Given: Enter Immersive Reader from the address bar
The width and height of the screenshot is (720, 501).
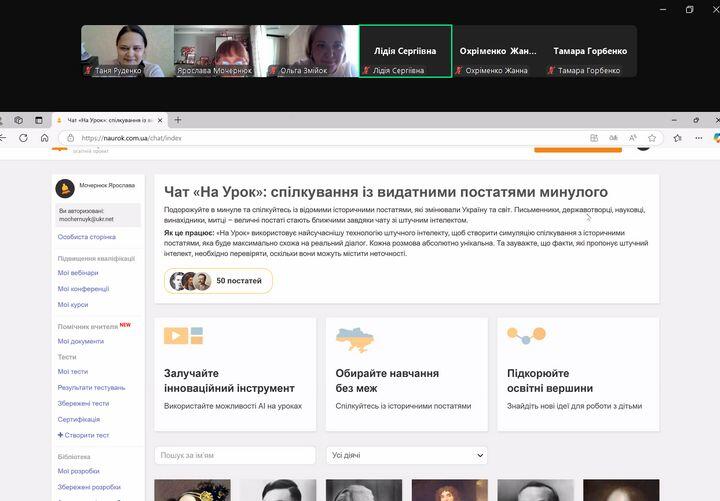Looking at the screenshot, I should click(613, 138).
